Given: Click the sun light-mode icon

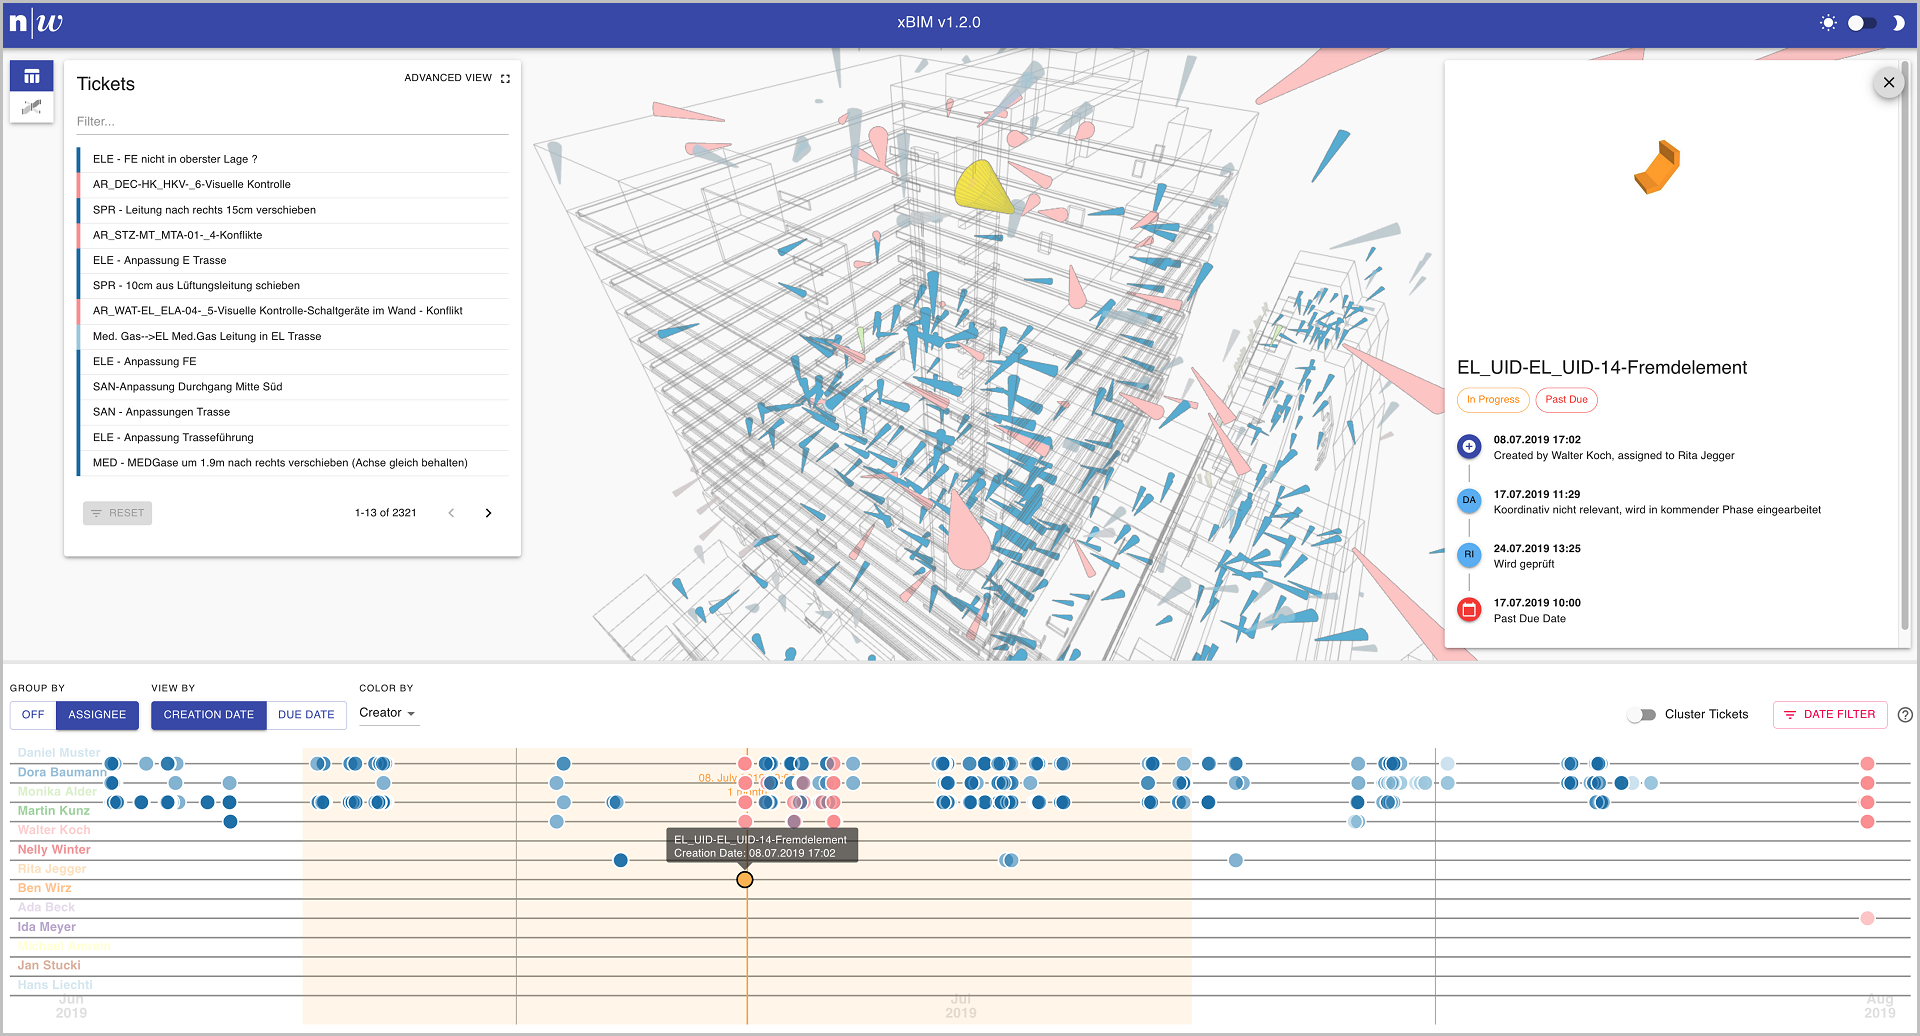Looking at the screenshot, I should (x=1828, y=23).
